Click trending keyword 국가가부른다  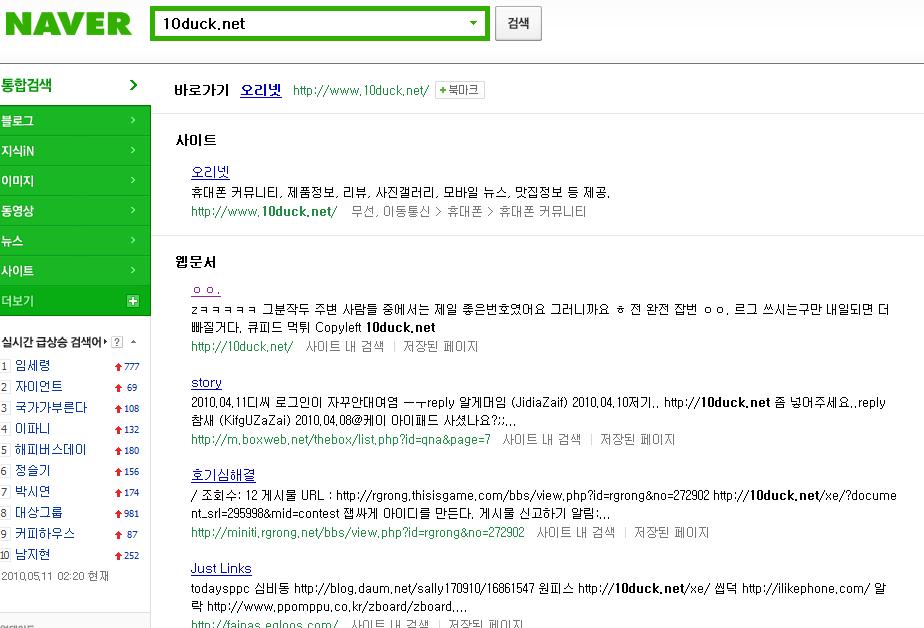coord(51,408)
